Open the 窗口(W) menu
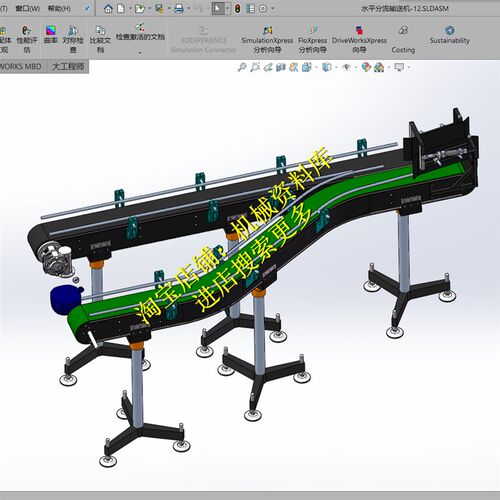Screen dimensions: 500x500 click(28, 8)
